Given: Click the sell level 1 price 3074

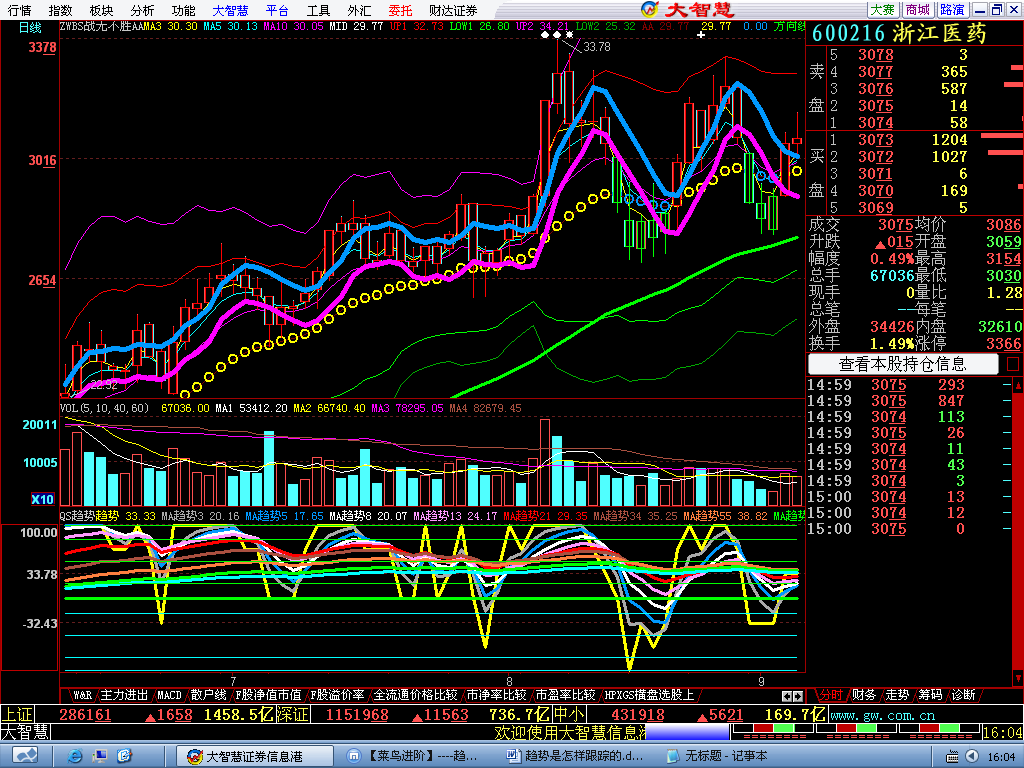Looking at the screenshot, I should coord(875,123).
